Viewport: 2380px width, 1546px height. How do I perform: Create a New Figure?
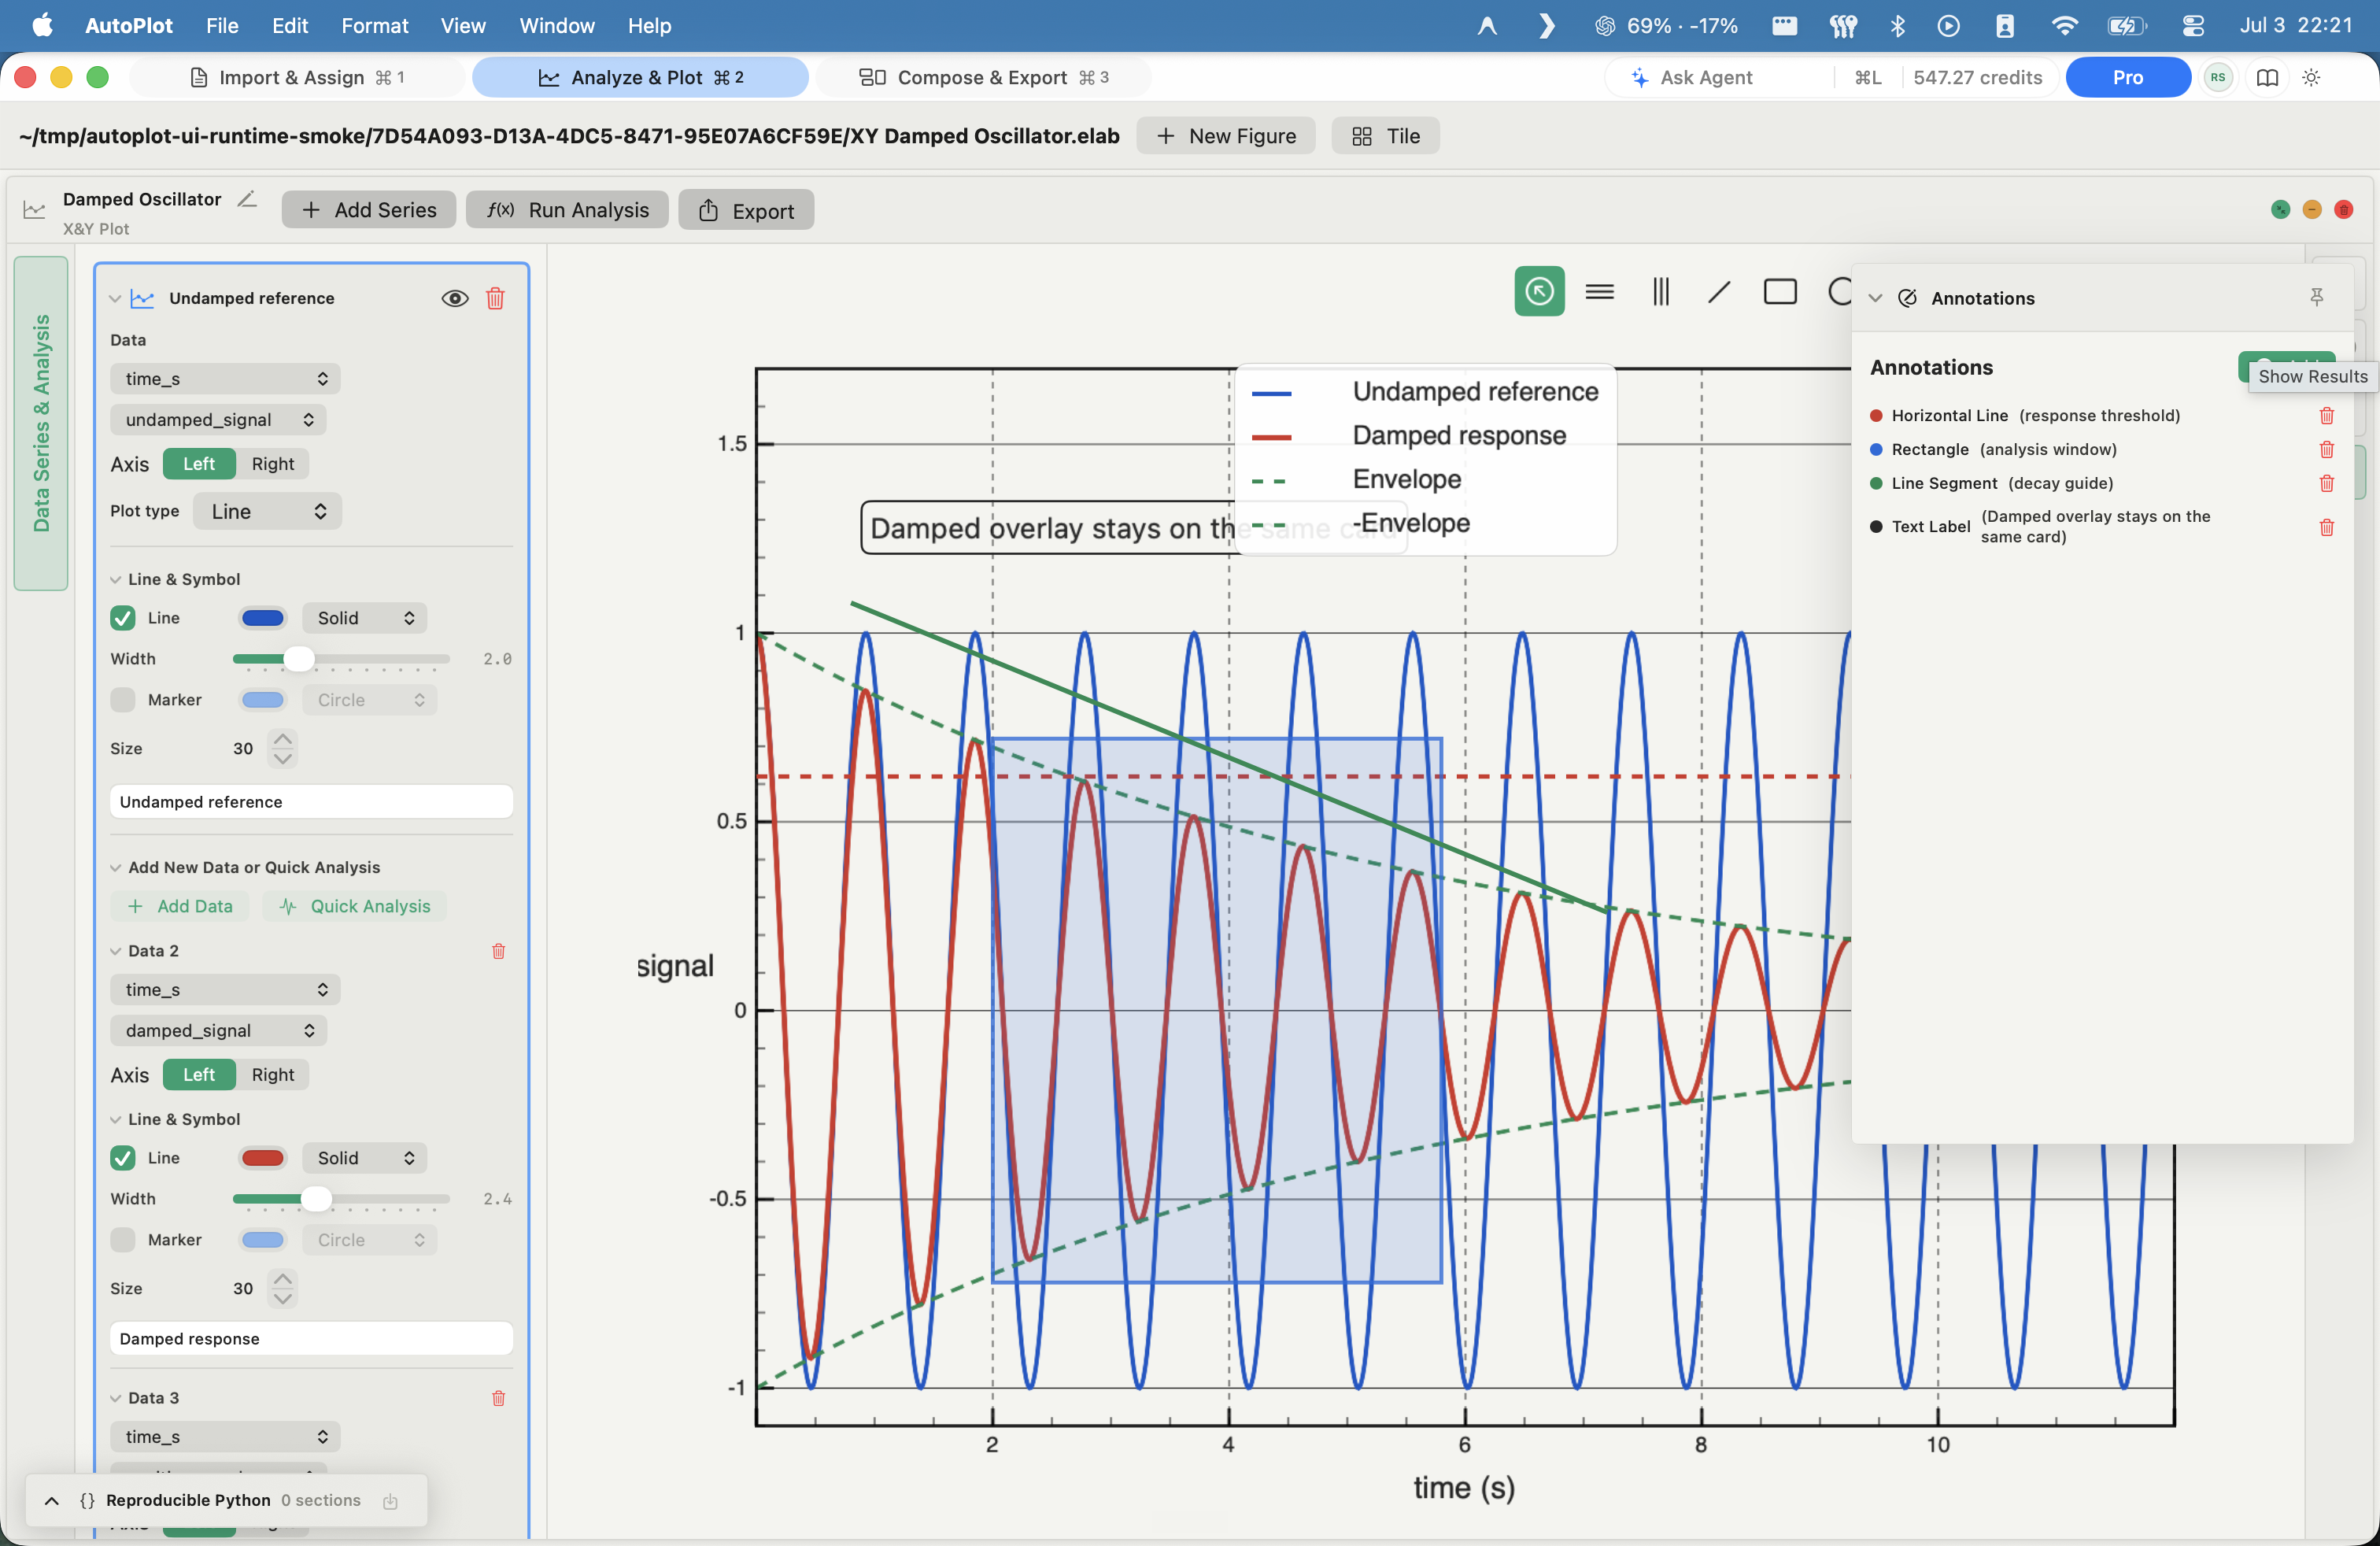tap(1226, 136)
